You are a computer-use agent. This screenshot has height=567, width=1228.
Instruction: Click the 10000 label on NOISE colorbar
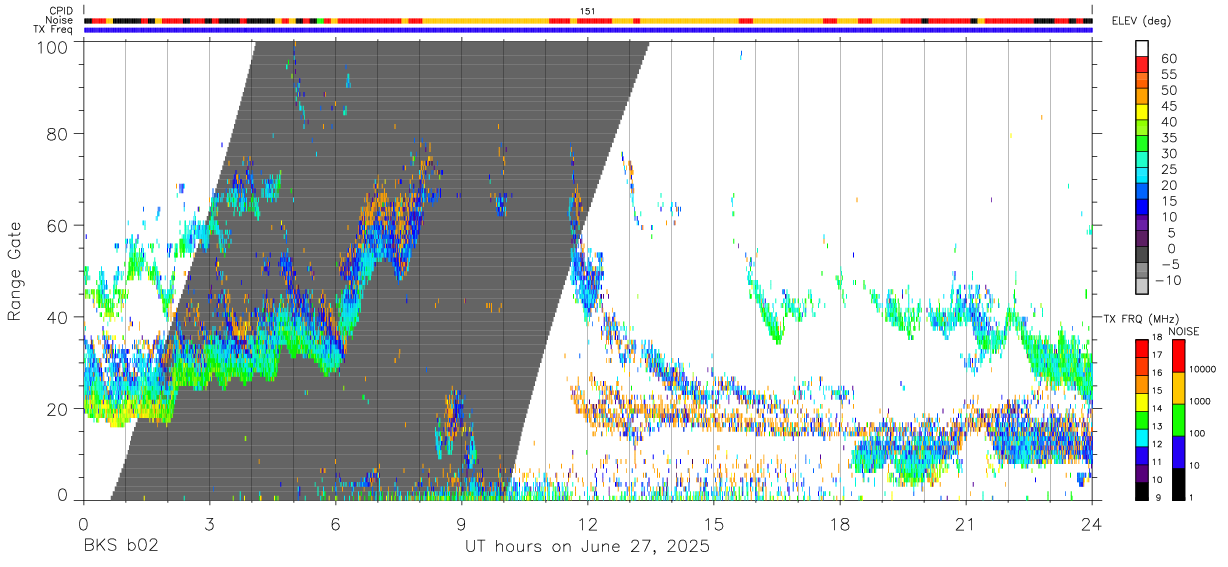[1203, 368]
